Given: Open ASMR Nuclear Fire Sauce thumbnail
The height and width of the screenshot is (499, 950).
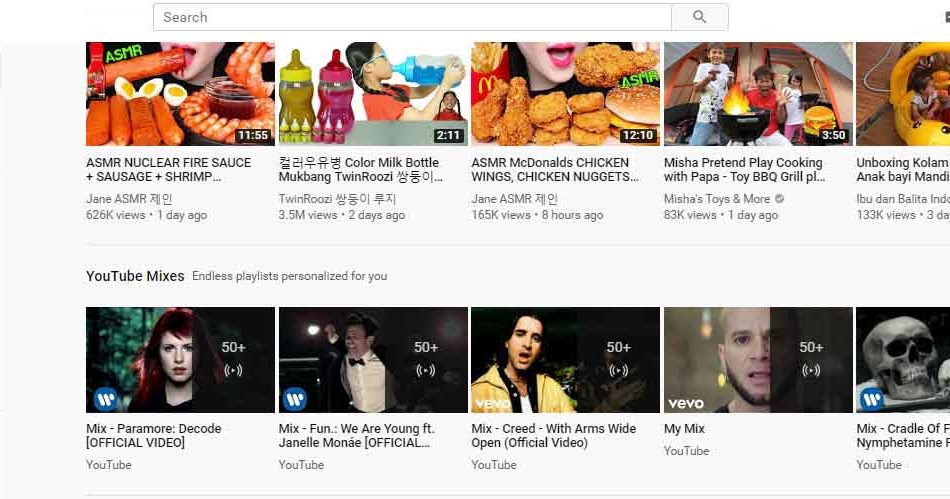Looking at the screenshot, I should (x=180, y=94).
